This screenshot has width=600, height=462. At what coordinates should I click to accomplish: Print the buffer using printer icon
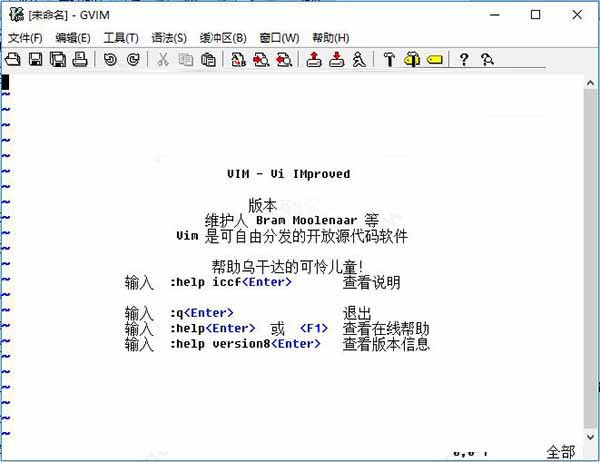80,60
